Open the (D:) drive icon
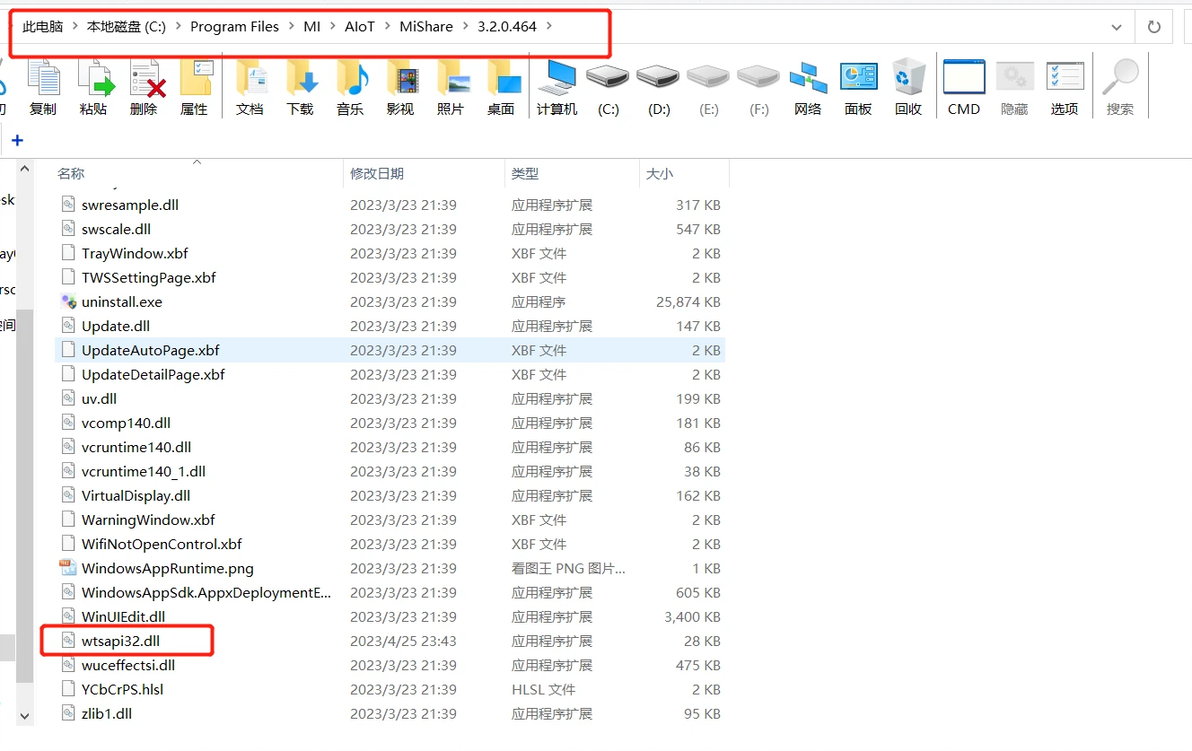1192x751 pixels. pyautogui.click(x=658, y=77)
